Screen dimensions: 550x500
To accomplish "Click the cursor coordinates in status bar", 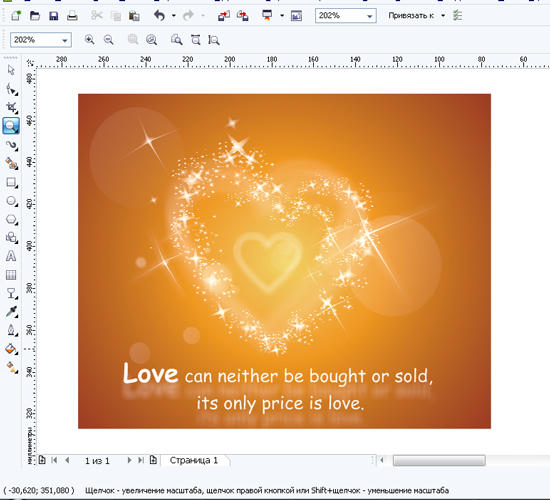I will [39, 490].
